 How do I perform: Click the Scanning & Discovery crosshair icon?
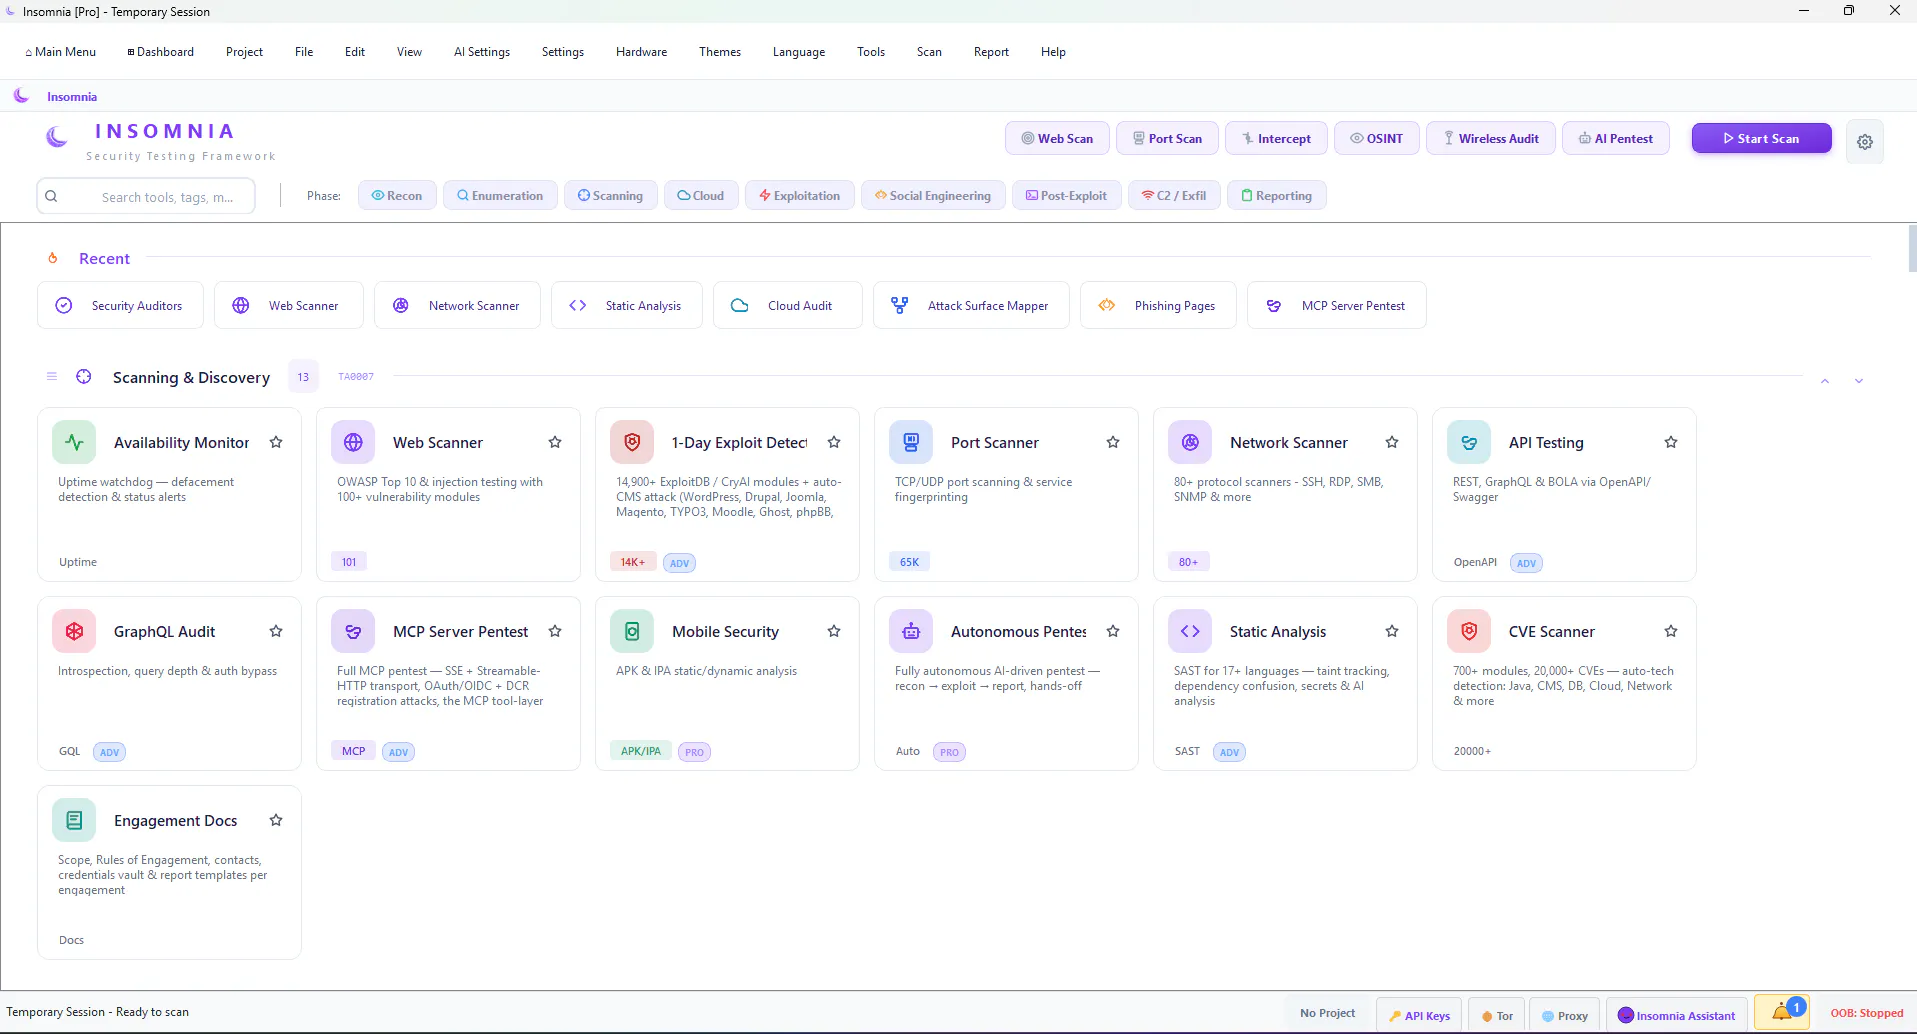coord(84,377)
